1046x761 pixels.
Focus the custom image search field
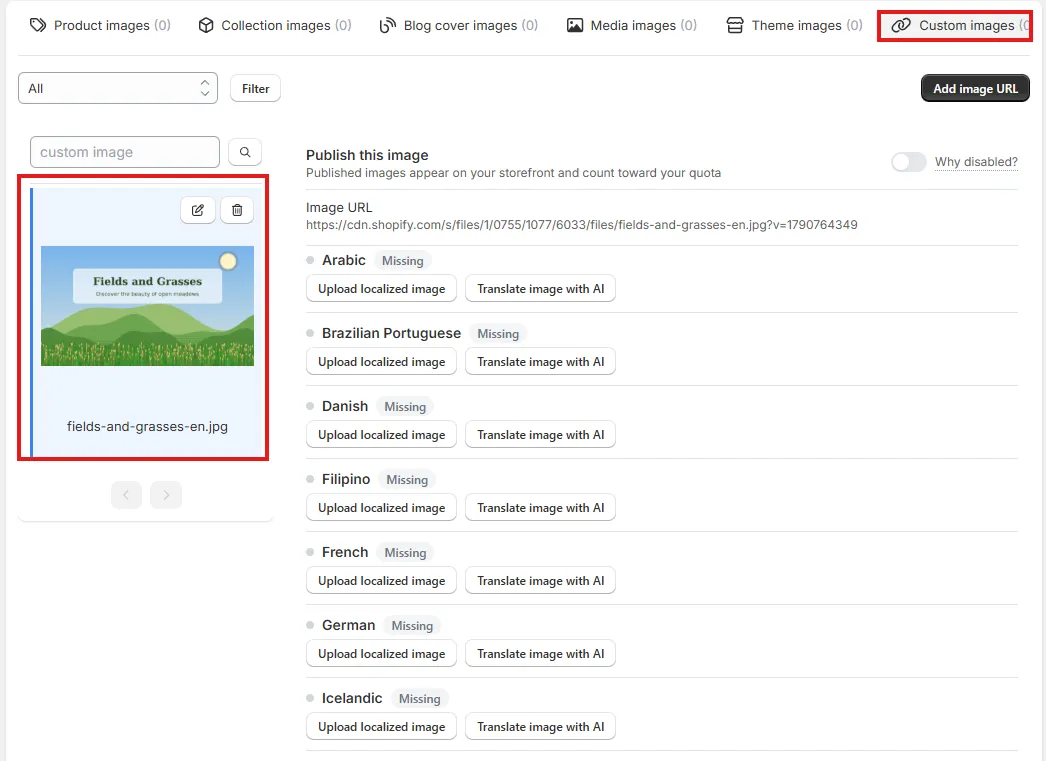(125, 152)
